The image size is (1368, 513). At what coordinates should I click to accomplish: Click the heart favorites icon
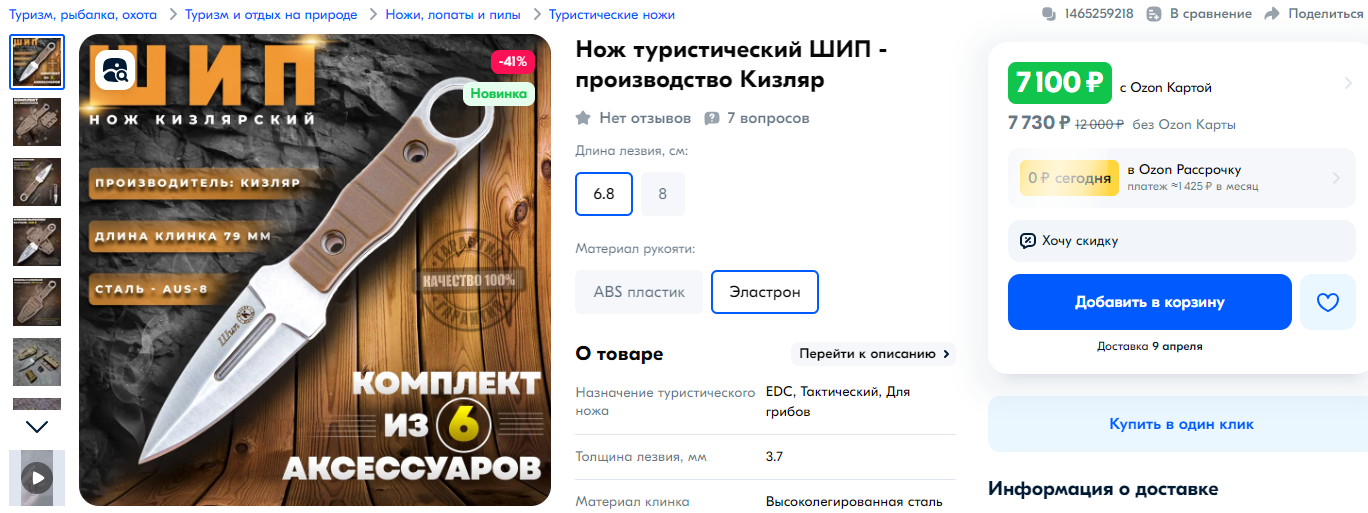1327,302
